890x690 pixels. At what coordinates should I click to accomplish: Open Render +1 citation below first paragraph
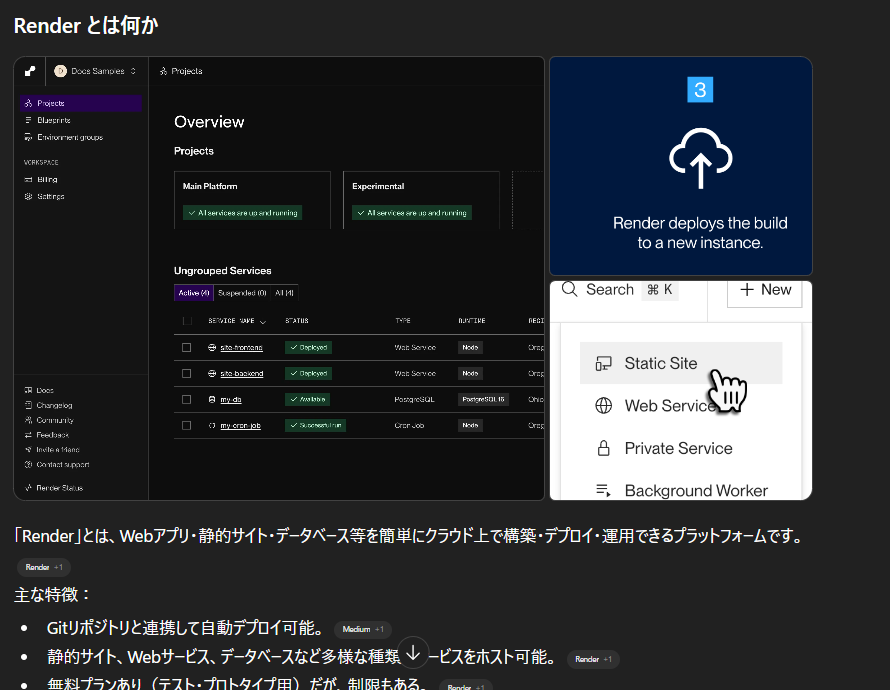[x=44, y=567]
